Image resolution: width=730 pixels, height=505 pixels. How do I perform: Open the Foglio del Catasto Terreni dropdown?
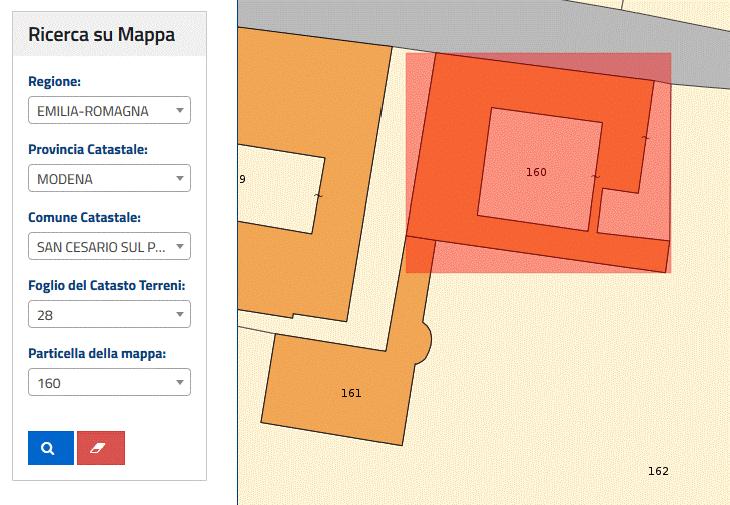tap(109, 314)
